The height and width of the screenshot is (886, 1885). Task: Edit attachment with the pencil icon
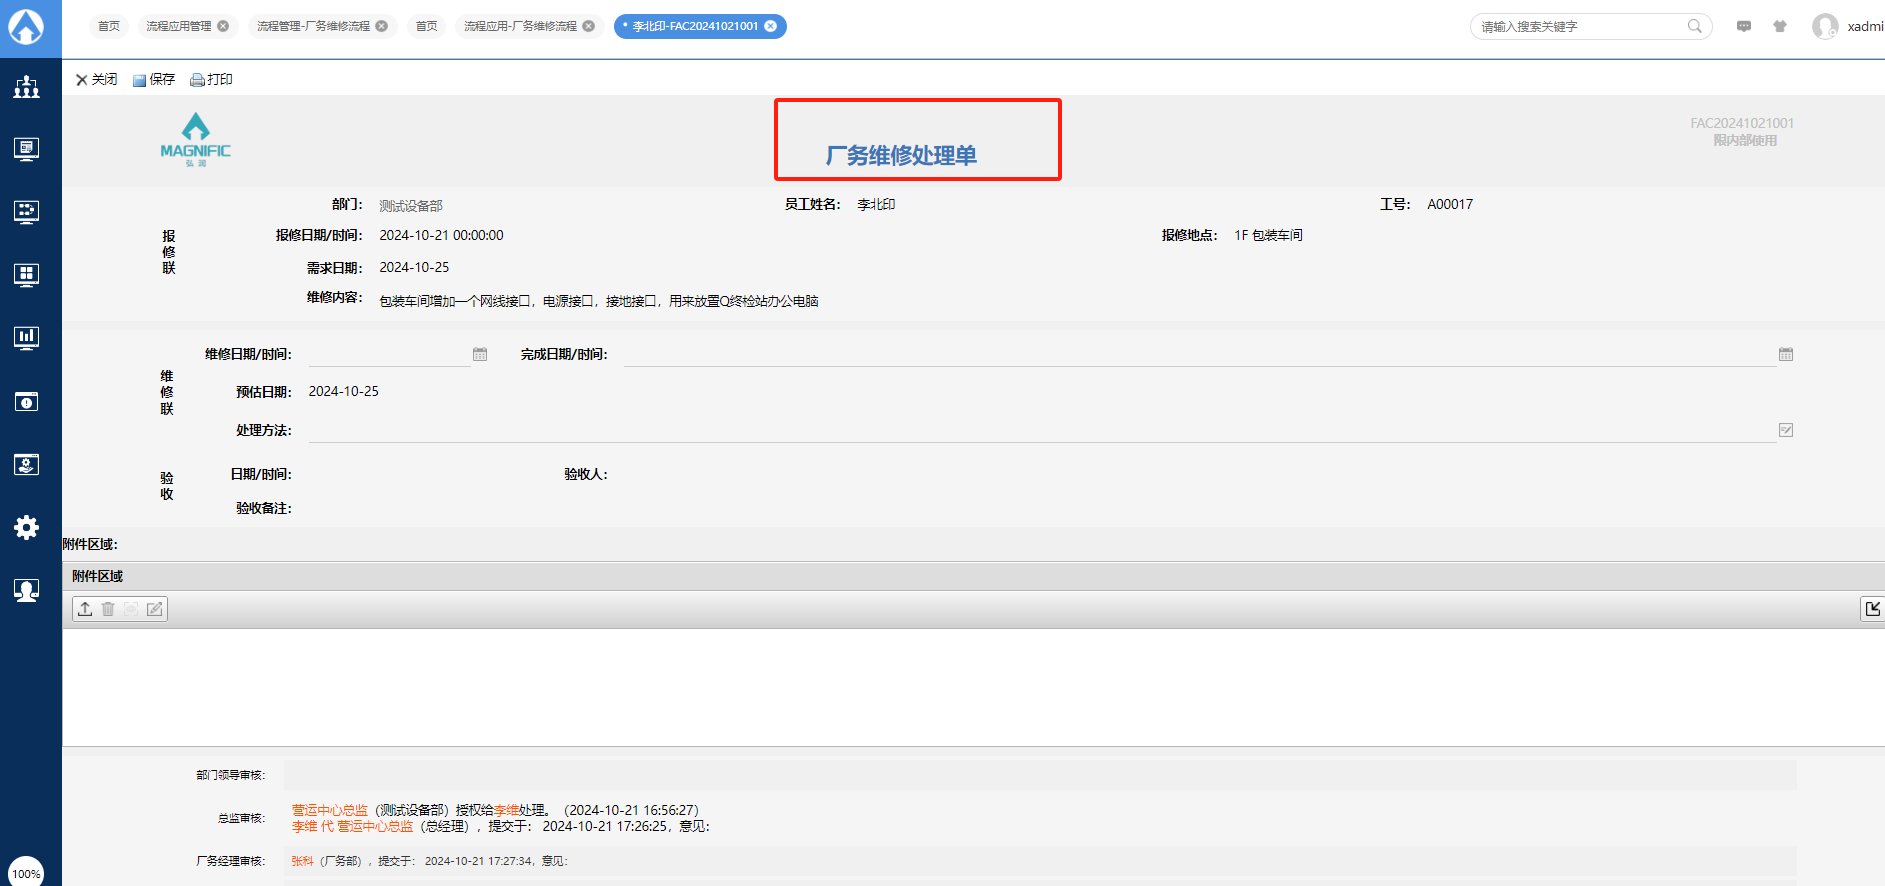(154, 609)
